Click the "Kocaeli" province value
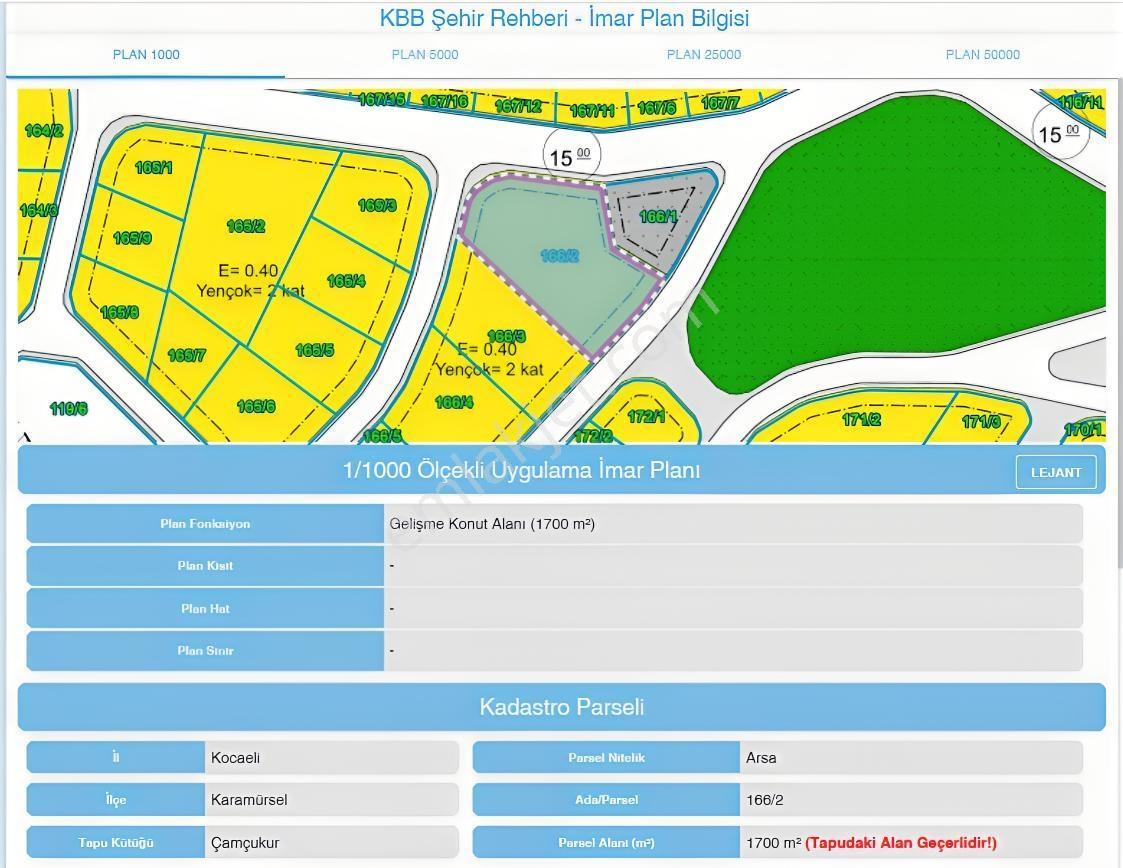Image resolution: width=1123 pixels, height=868 pixels. [x=235, y=758]
